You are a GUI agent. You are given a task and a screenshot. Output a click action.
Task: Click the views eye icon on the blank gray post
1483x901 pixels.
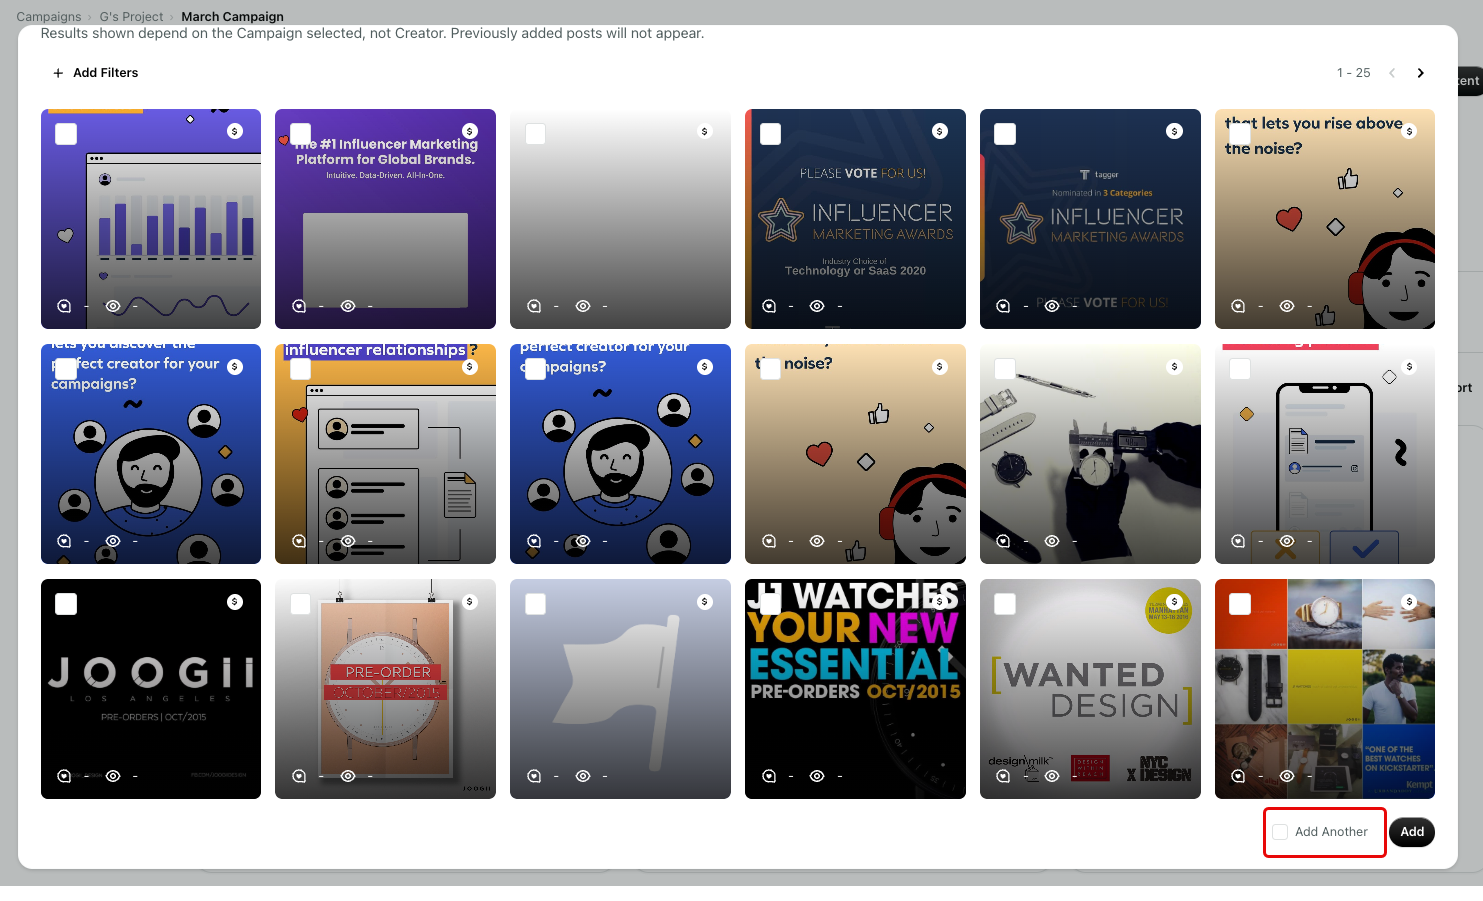pyautogui.click(x=583, y=306)
